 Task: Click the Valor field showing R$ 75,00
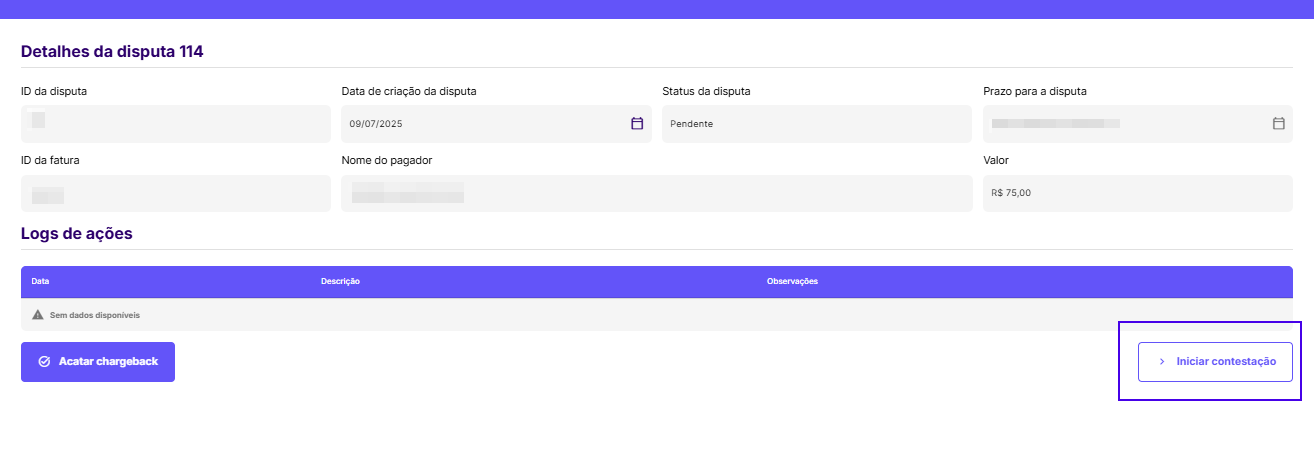click(1137, 193)
